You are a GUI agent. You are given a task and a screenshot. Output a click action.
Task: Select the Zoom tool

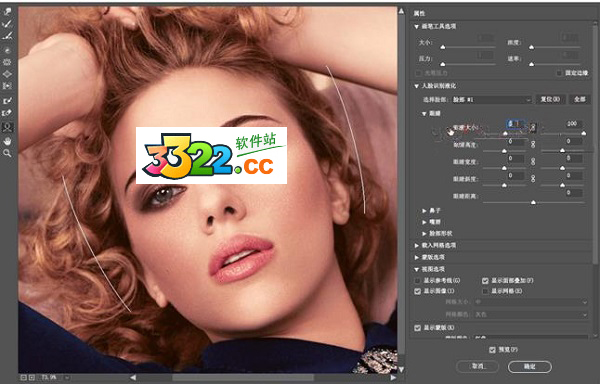click(7, 153)
